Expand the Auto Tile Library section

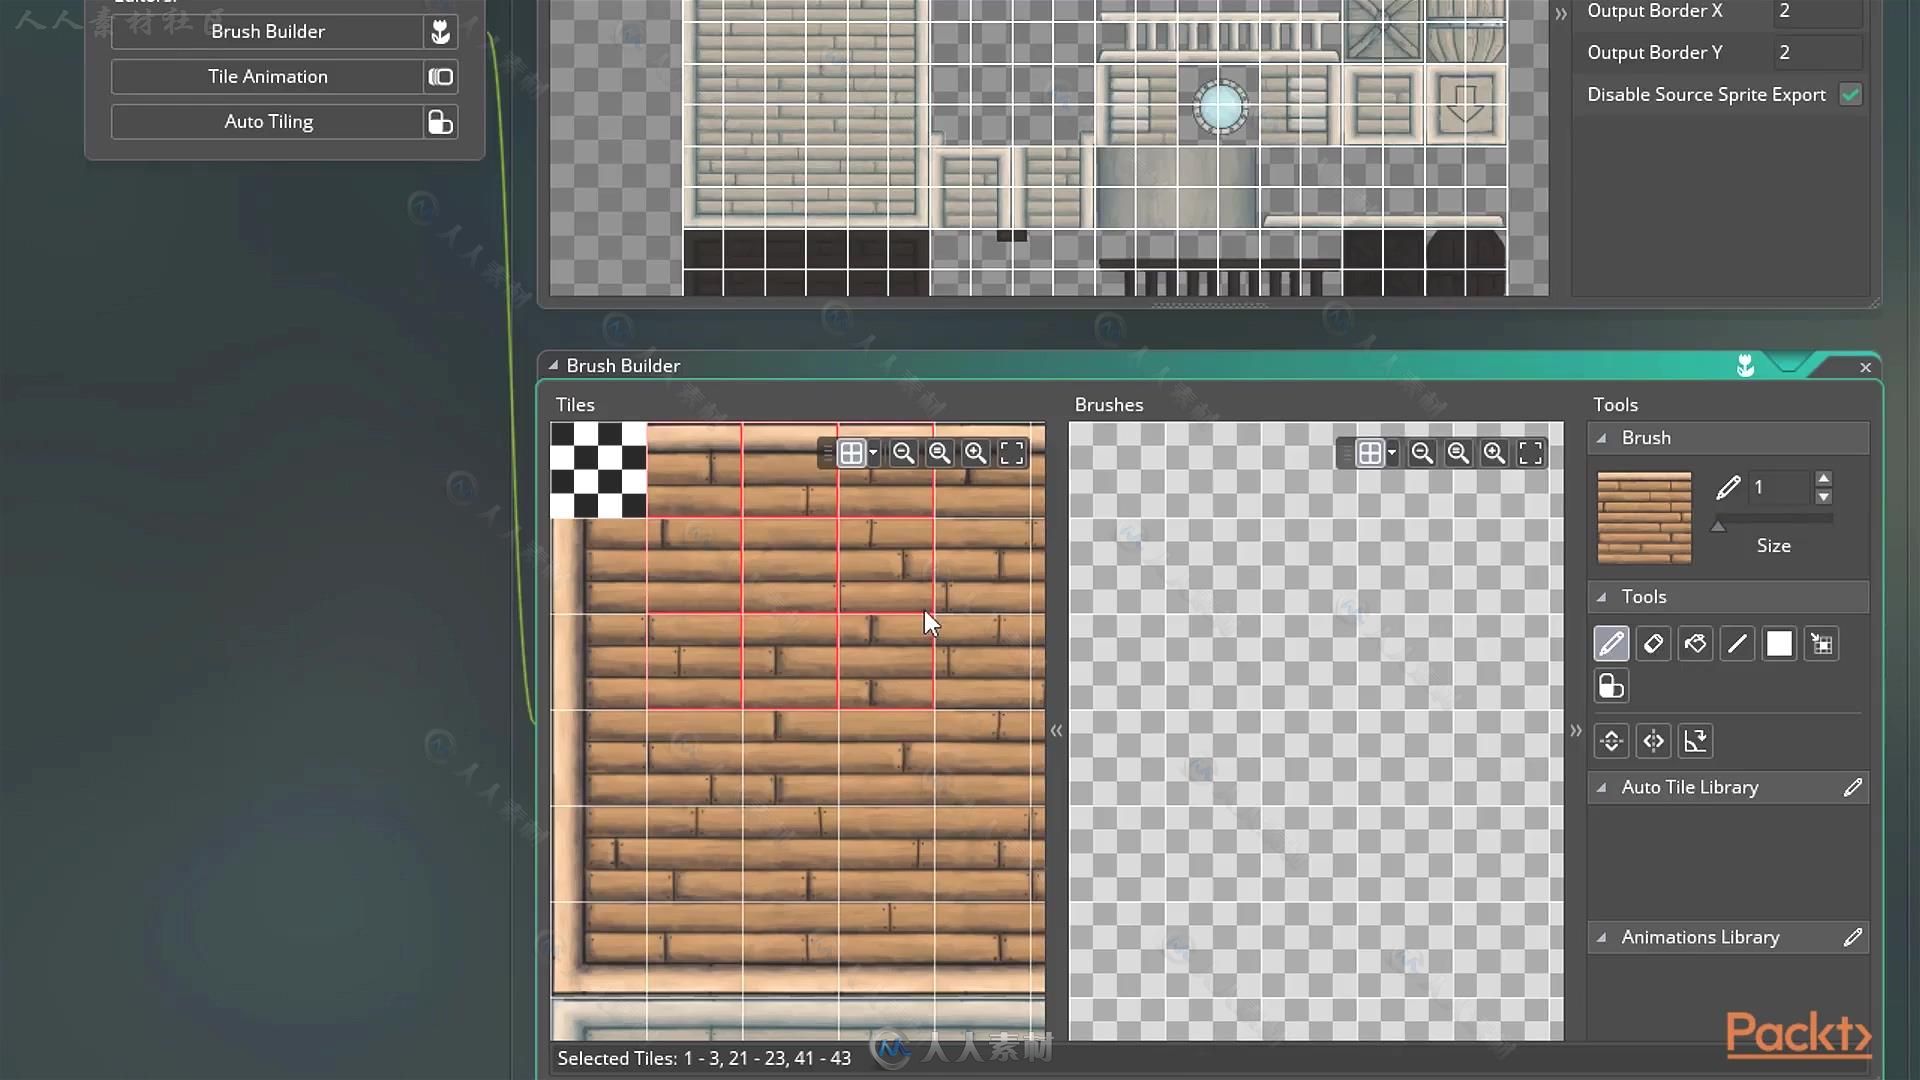point(1605,786)
